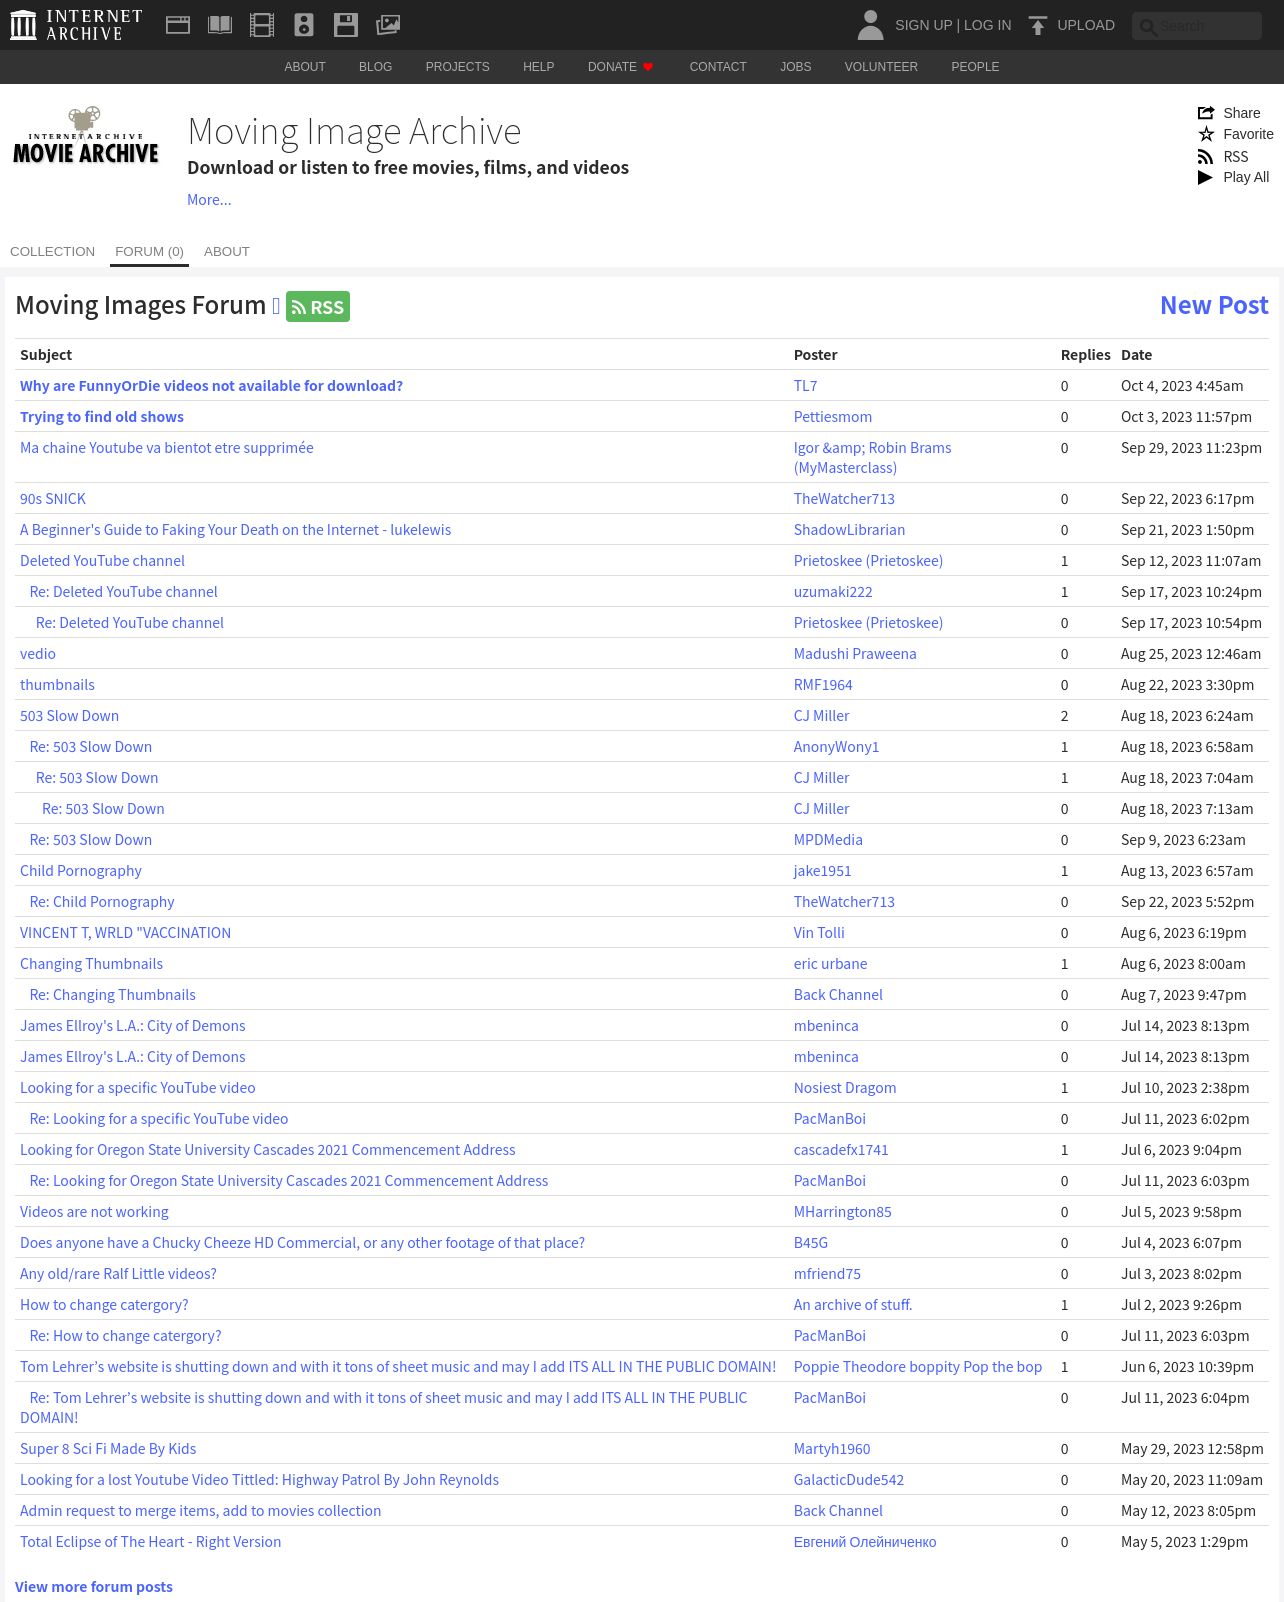Open PROJECTS menu item
This screenshot has width=1284, height=1602.
(x=457, y=67)
